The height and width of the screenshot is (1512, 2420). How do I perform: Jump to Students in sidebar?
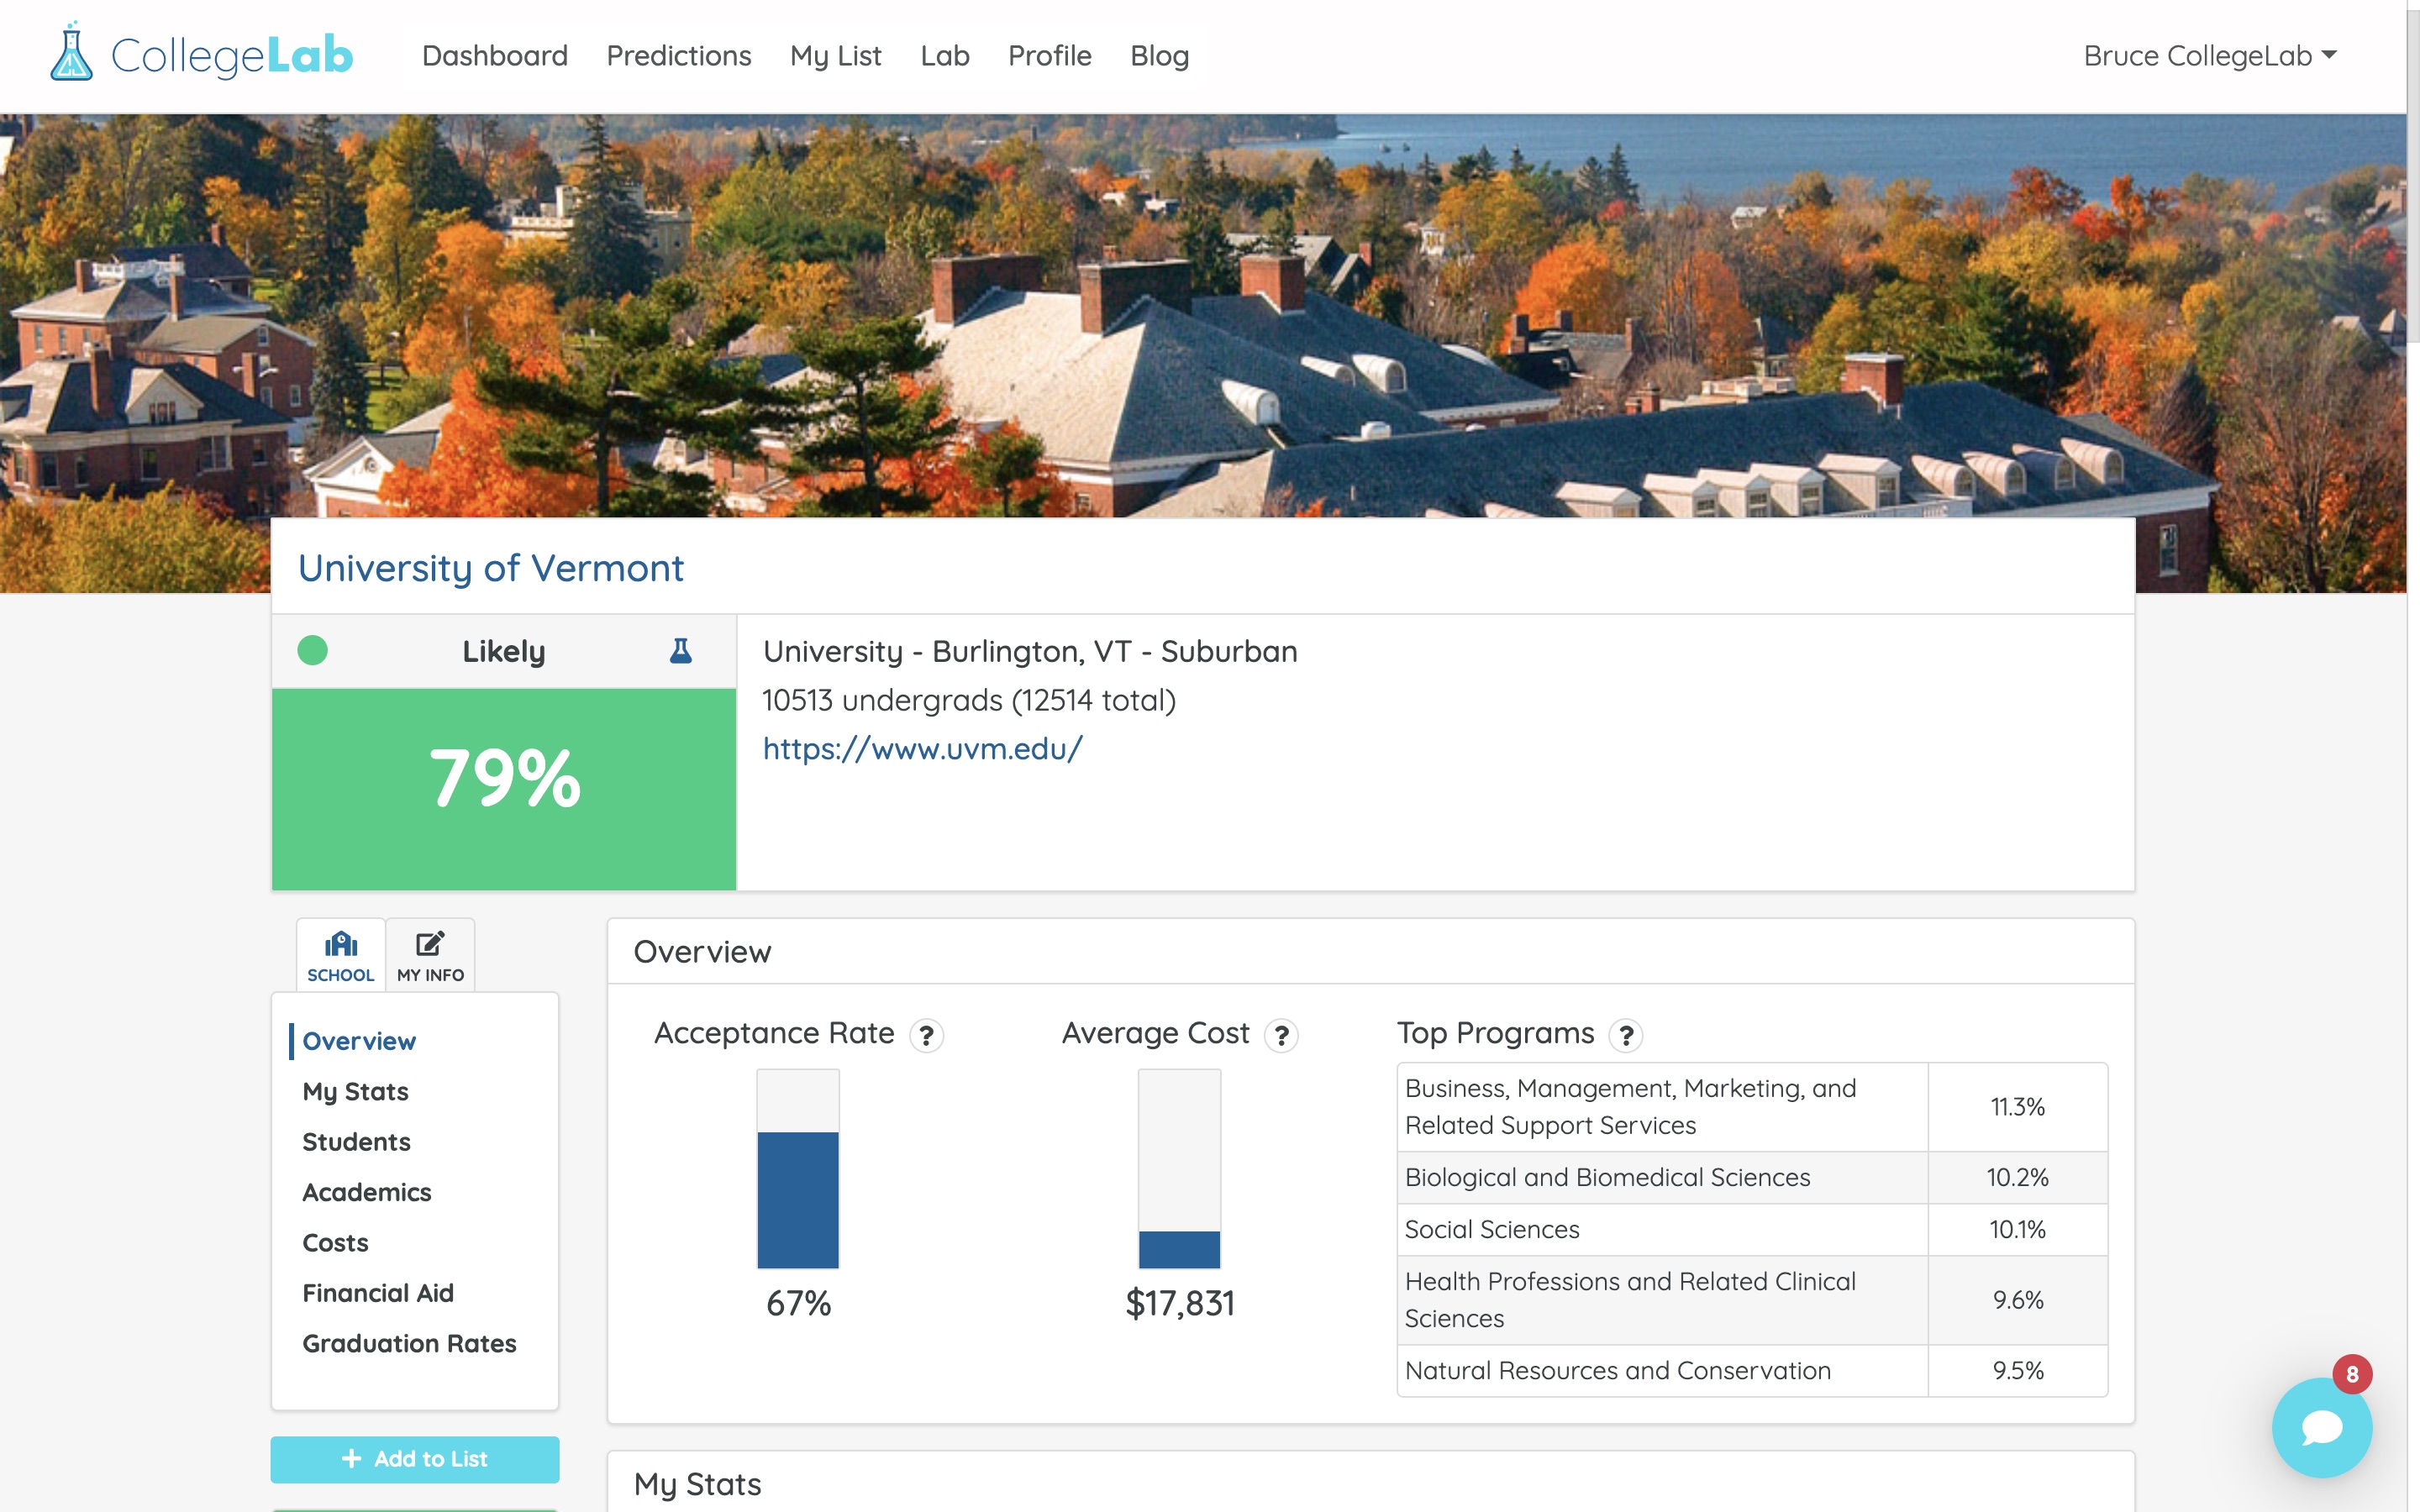pos(357,1142)
